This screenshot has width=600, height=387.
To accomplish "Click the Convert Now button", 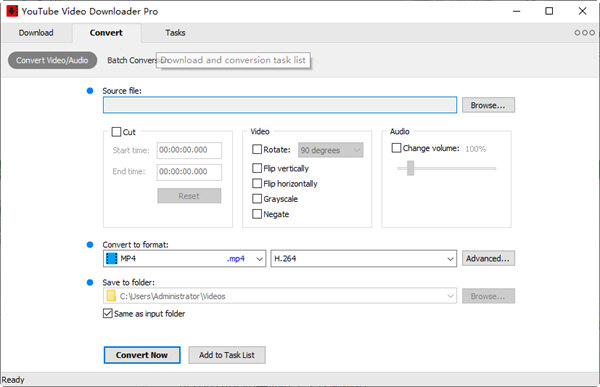I will (142, 355).
